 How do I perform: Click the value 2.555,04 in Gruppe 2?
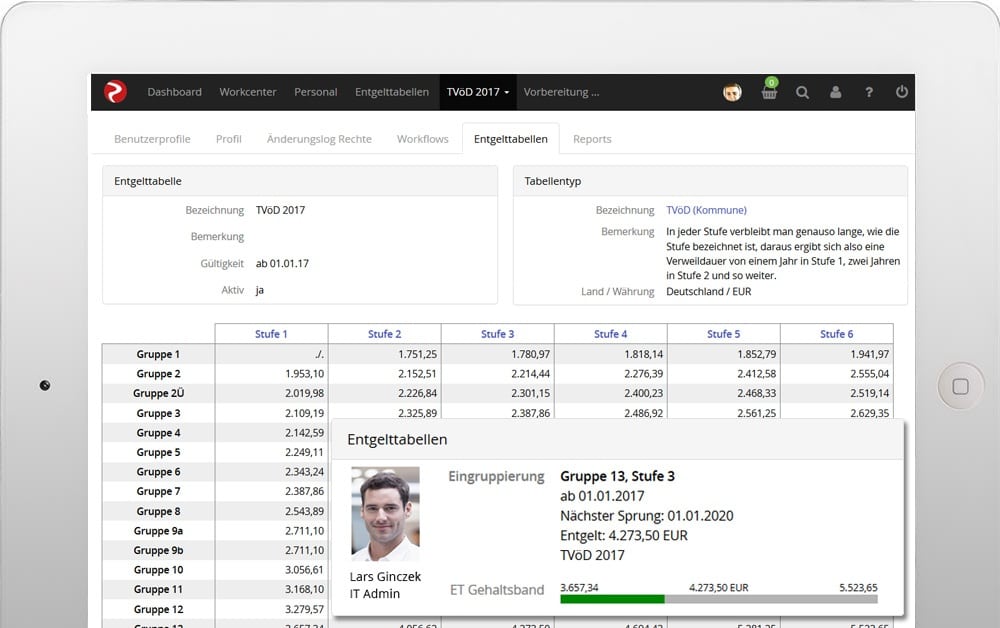[x=870, y=374]
